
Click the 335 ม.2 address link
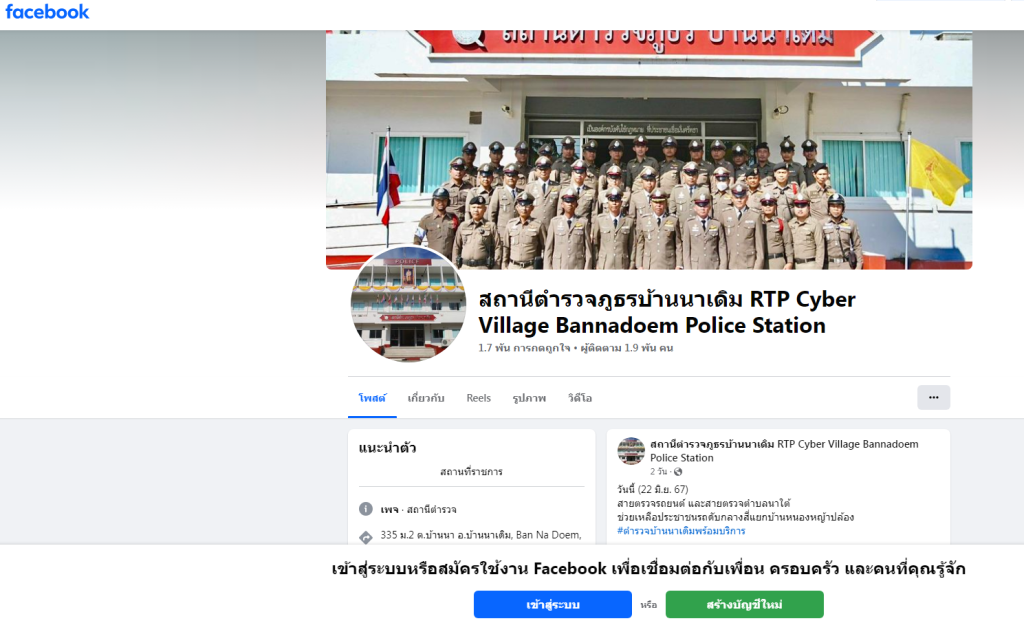point(480,535)
